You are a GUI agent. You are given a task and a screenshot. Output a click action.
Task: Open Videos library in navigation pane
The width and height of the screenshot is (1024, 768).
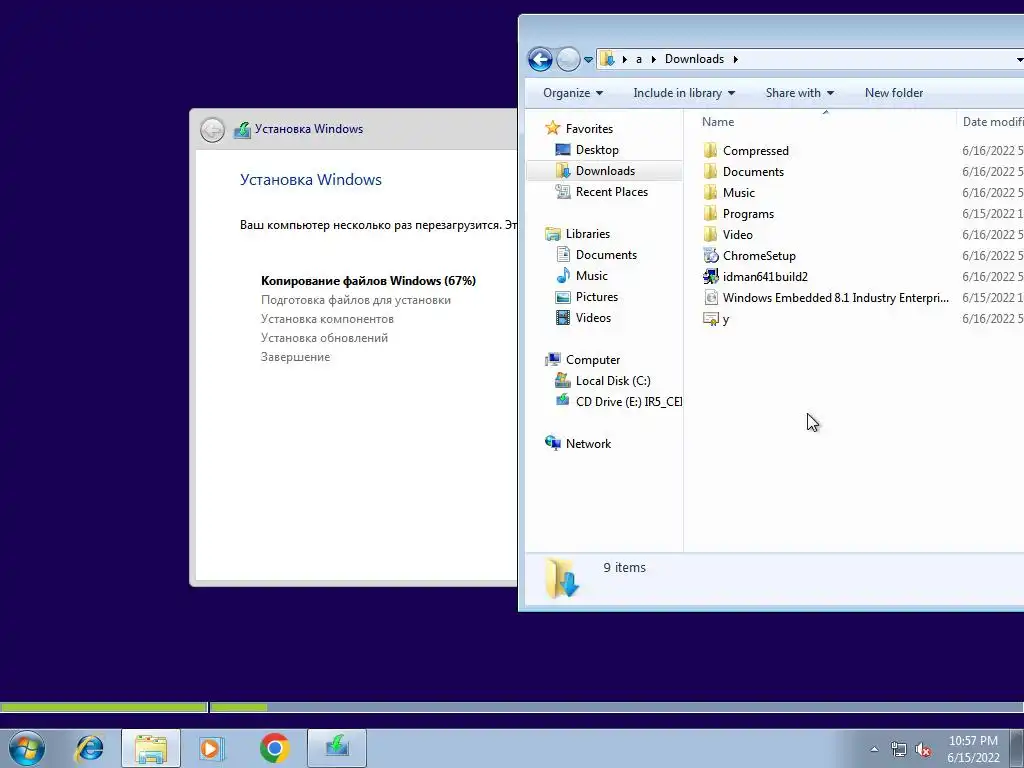coord(593,317)
